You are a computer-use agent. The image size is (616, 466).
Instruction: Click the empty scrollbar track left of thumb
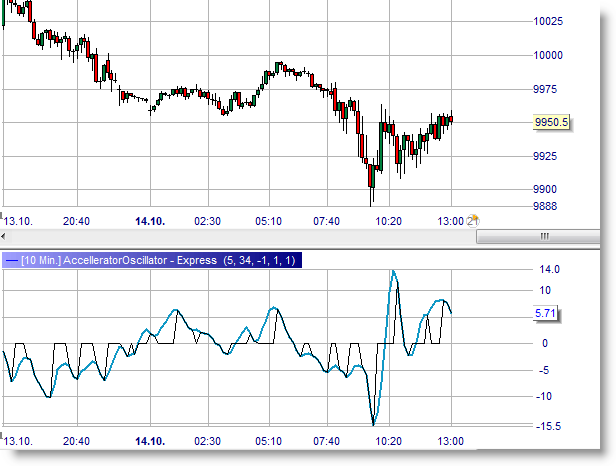pyautogui.click(x=240, y=237)
